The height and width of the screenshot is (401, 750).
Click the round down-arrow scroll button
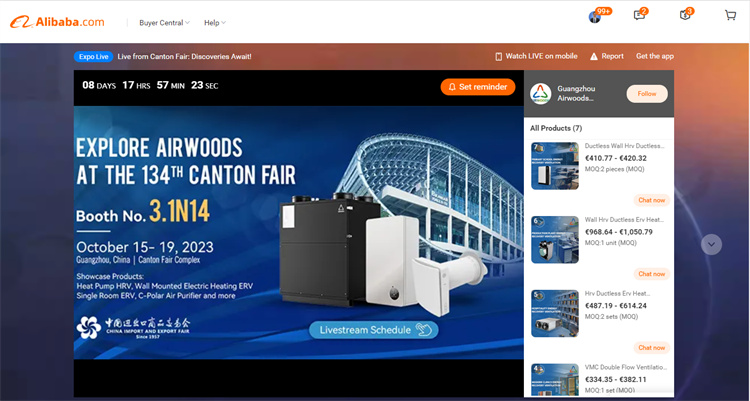(711, 244)
